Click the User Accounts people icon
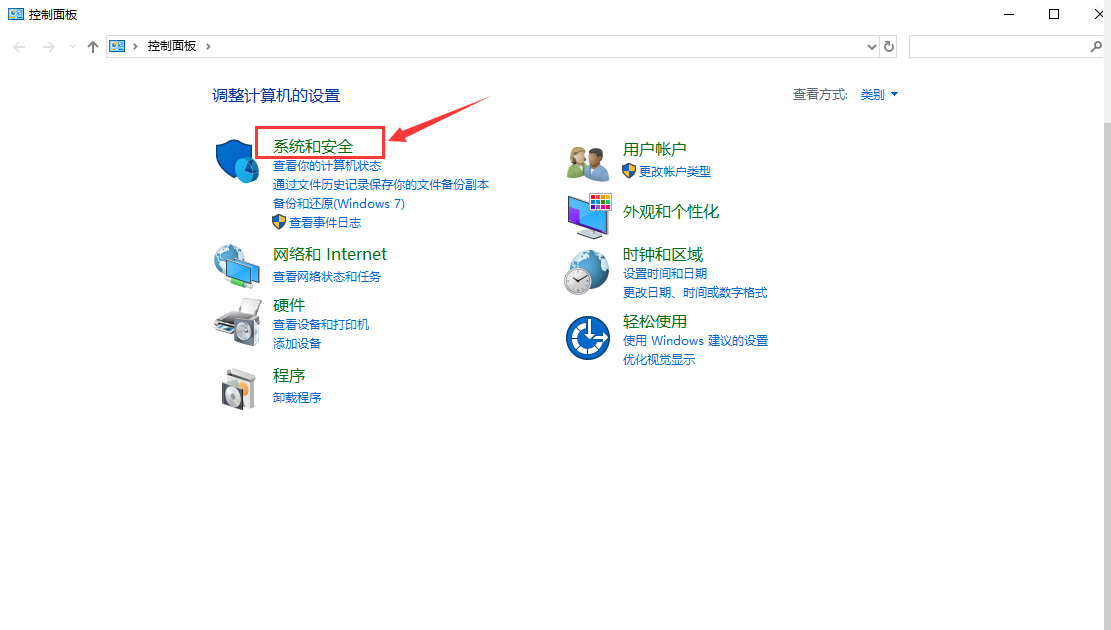 [x=588, y=163]
